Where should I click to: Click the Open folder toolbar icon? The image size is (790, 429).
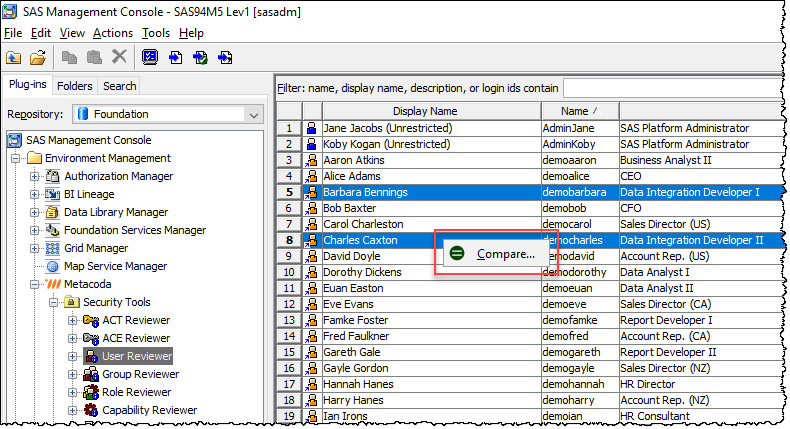pos(38,57)
